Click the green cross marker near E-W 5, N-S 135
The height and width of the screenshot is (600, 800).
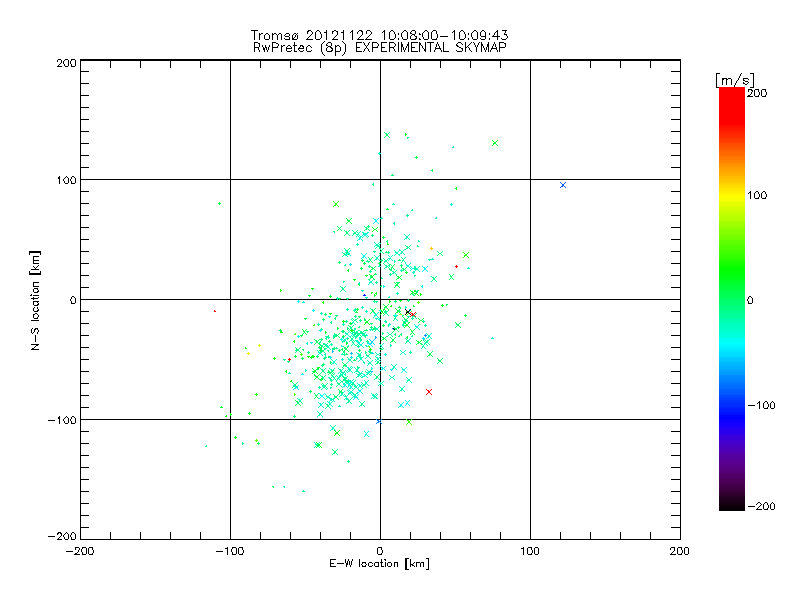pos(387,135)
